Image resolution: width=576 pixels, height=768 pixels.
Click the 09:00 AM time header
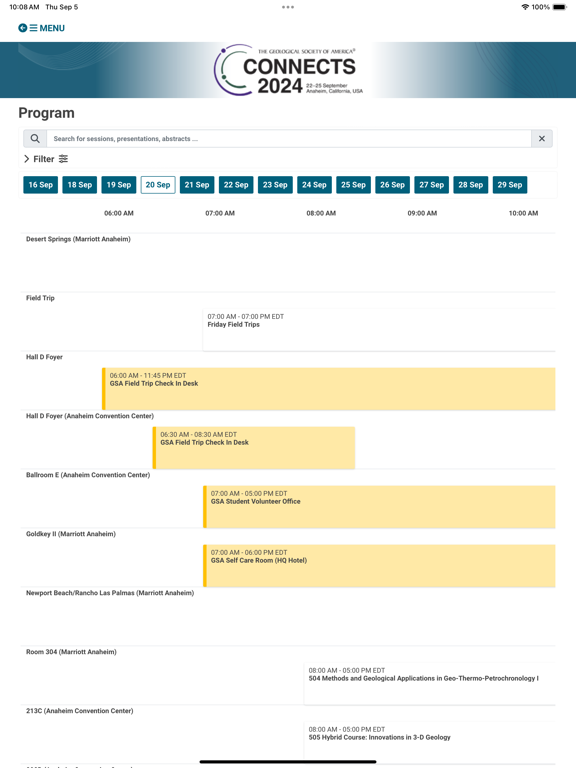click(422, 213)
